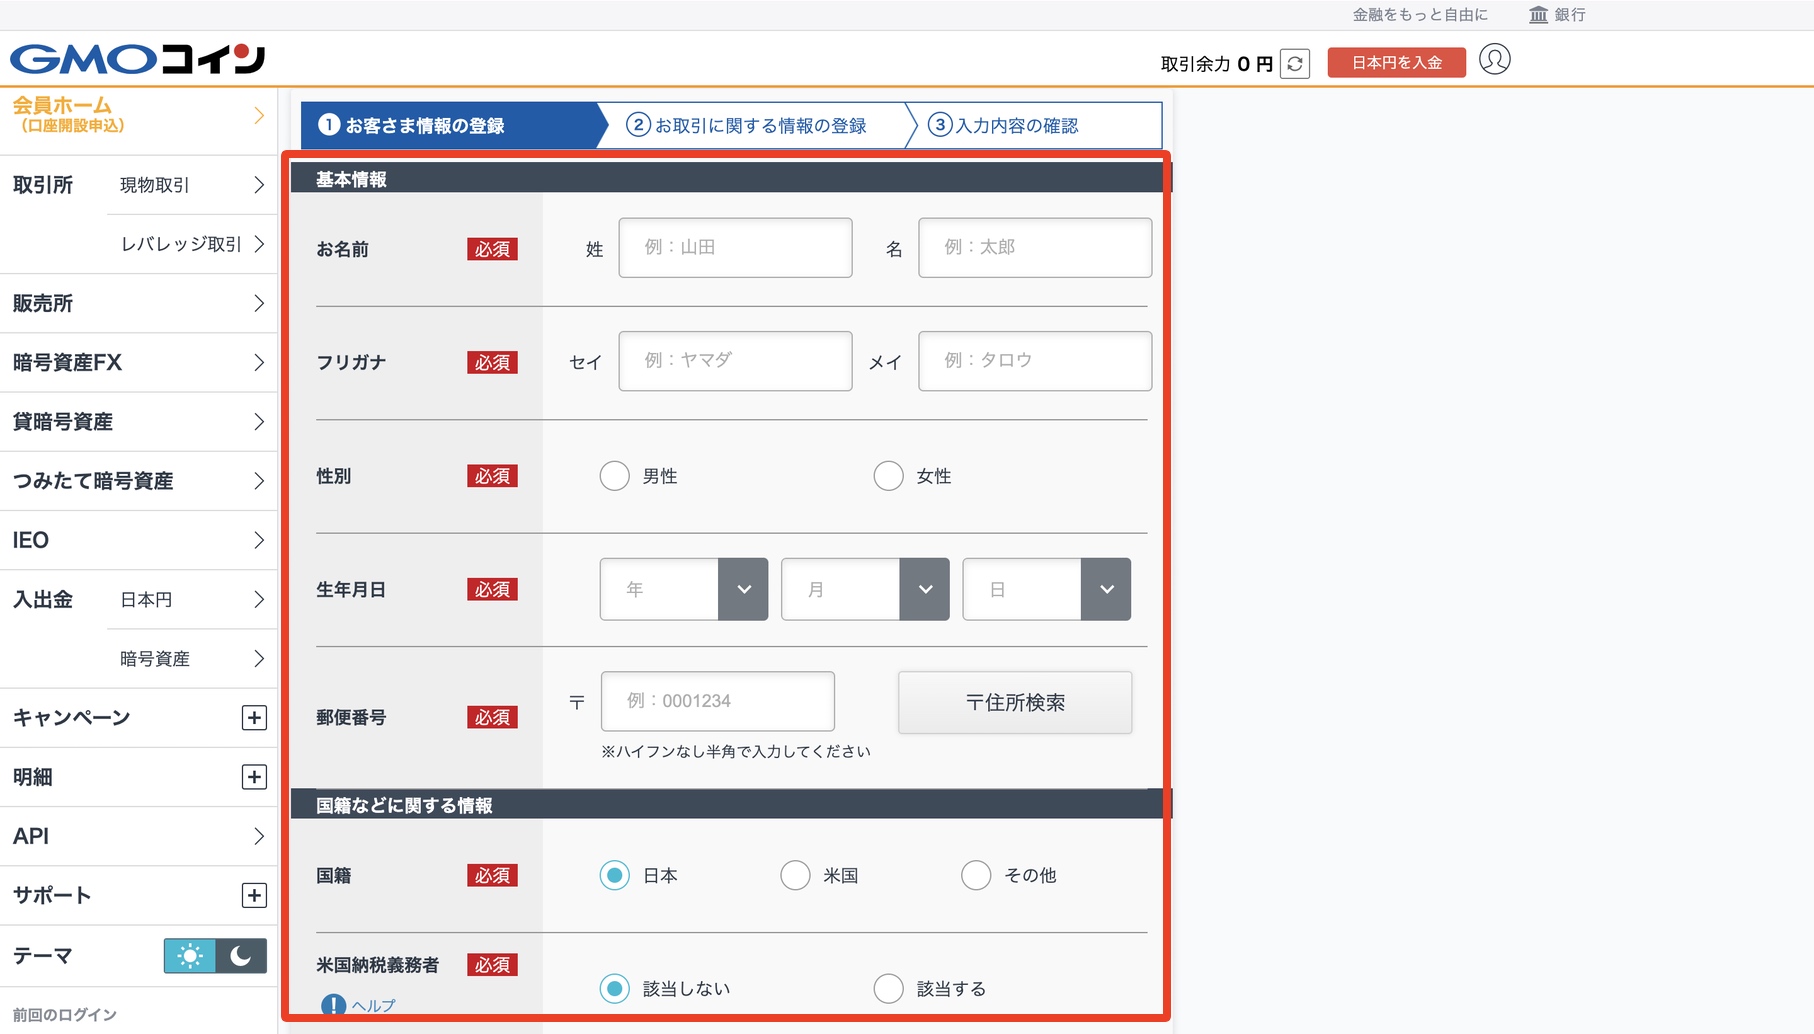
Task: Click the bank building icon
Action: click(x=1538, y=15)
